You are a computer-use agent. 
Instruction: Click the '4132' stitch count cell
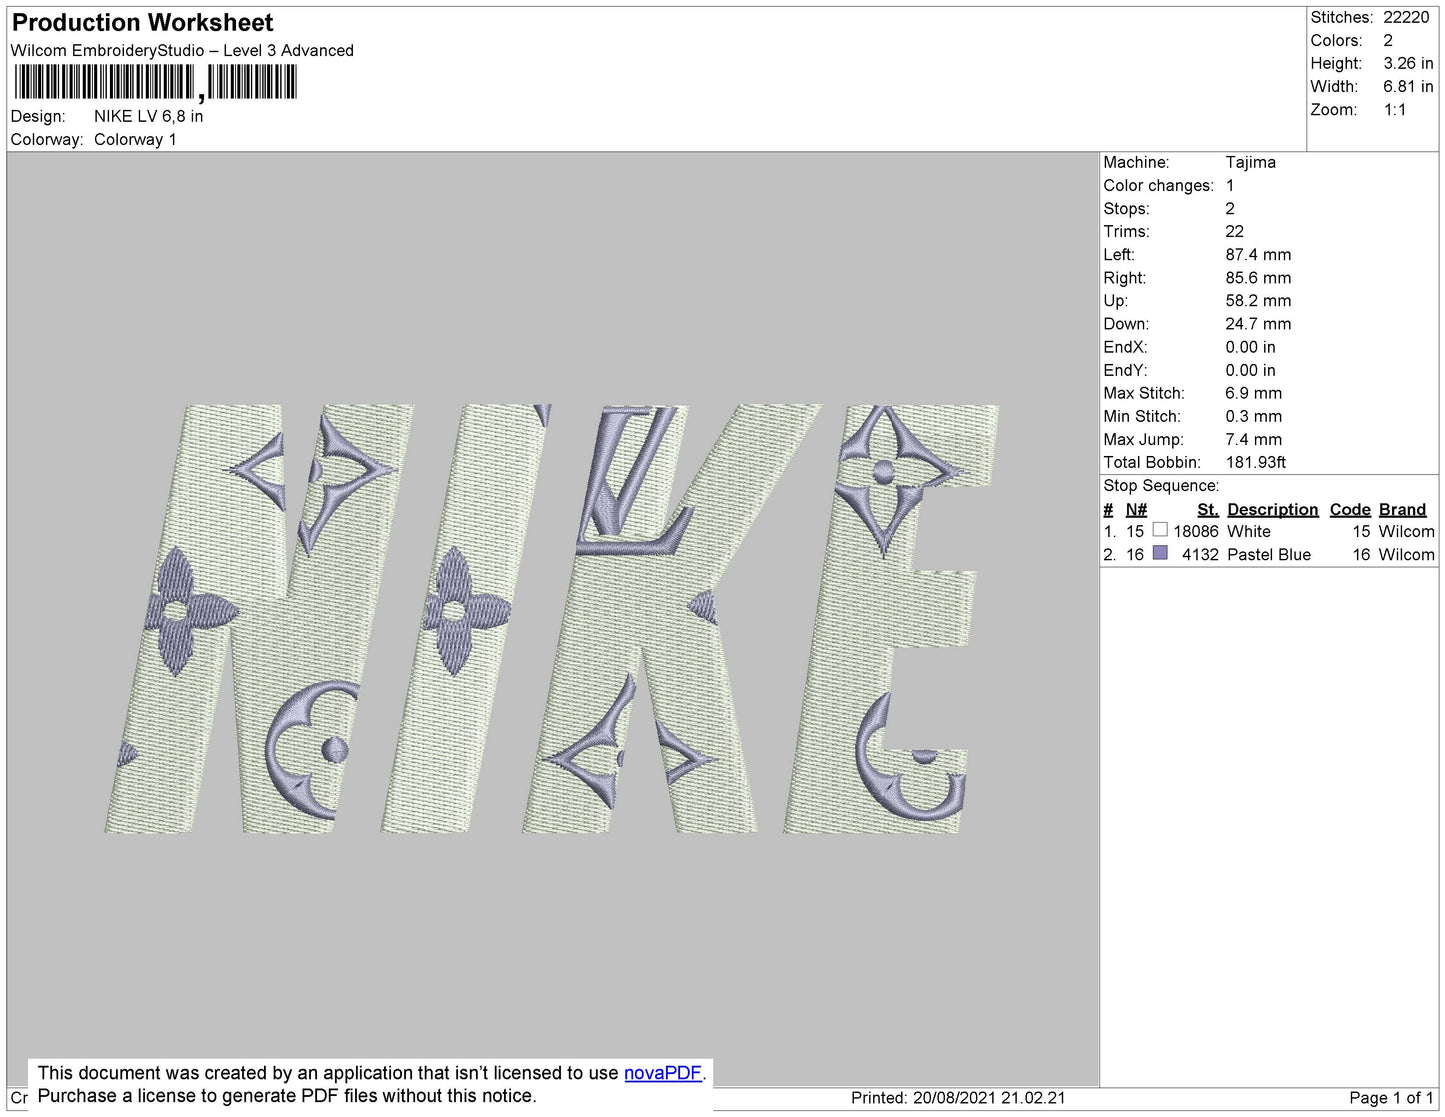[1200, 554]
